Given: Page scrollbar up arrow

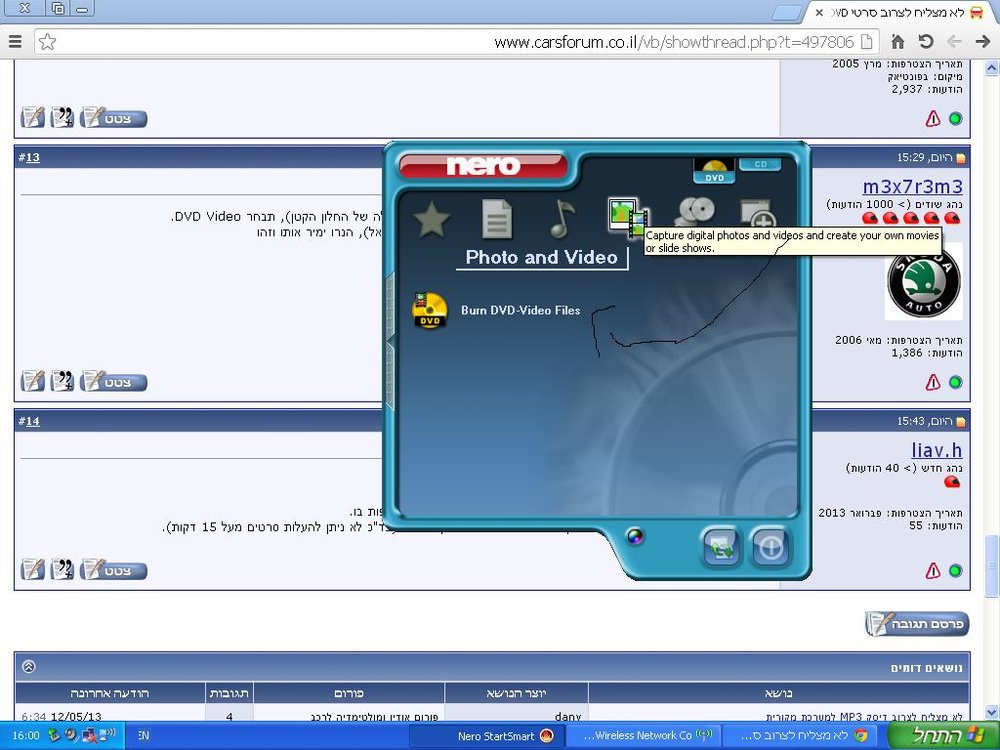Looking at the screenshot, I should point(992,68).
